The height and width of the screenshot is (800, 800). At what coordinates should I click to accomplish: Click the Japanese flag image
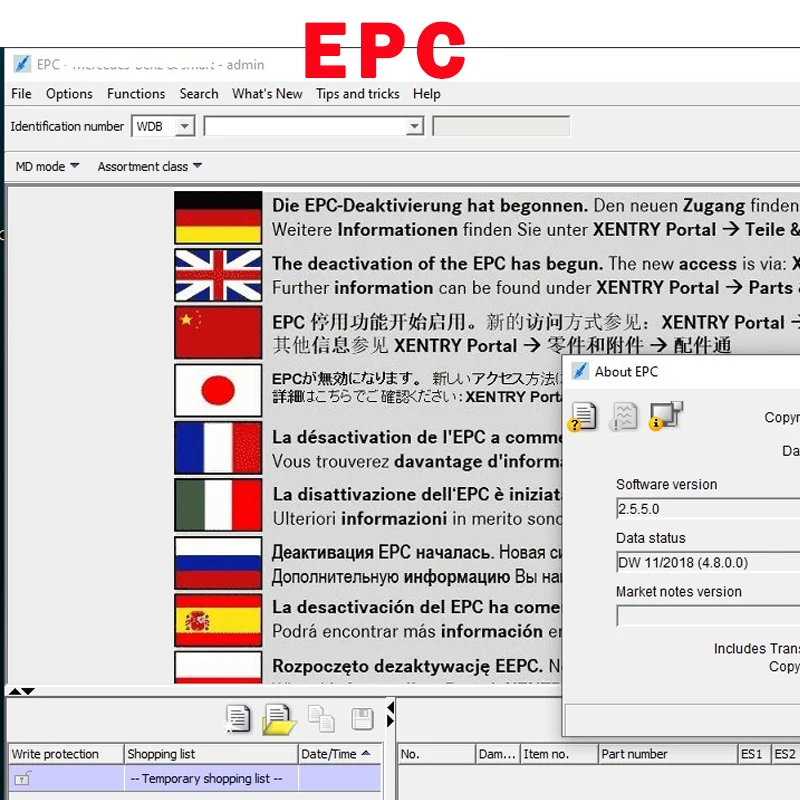click(218, 390)
